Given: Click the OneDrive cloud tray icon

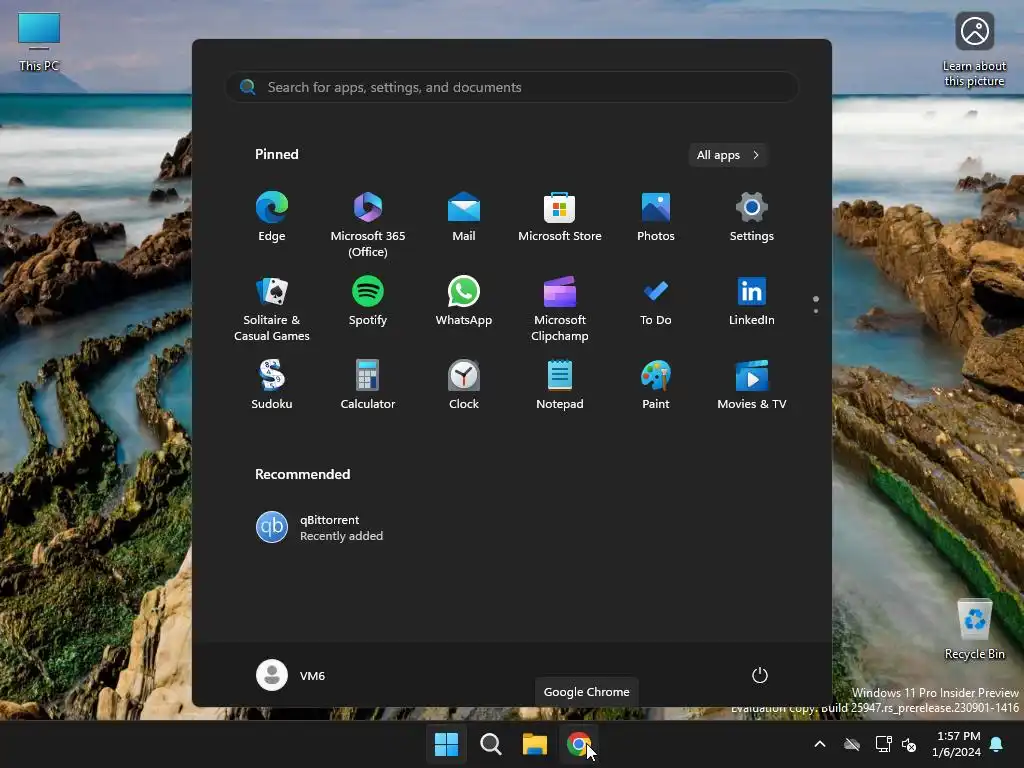Looking at the screenshot, I should click(852, 744).
